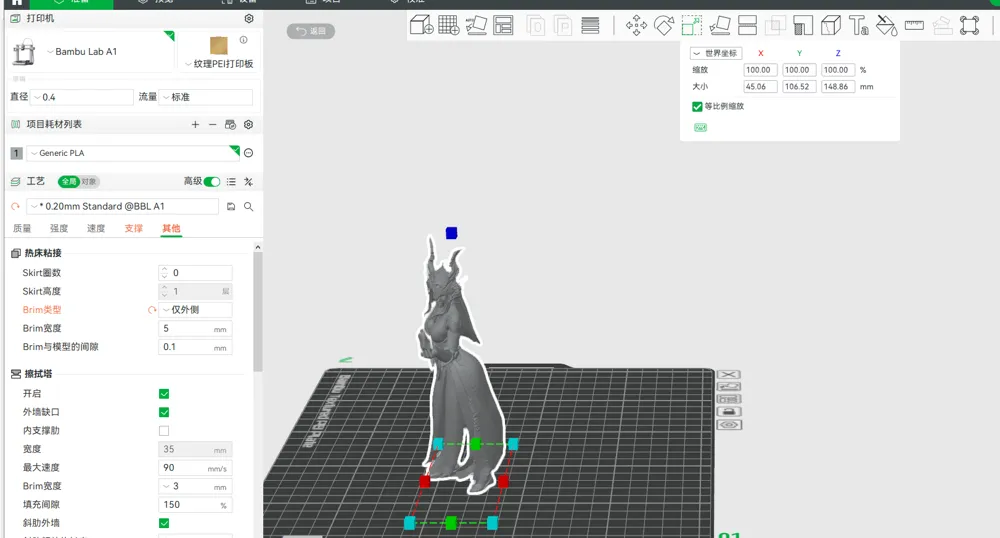Click the Arrange all objects icon

[503, 25]
